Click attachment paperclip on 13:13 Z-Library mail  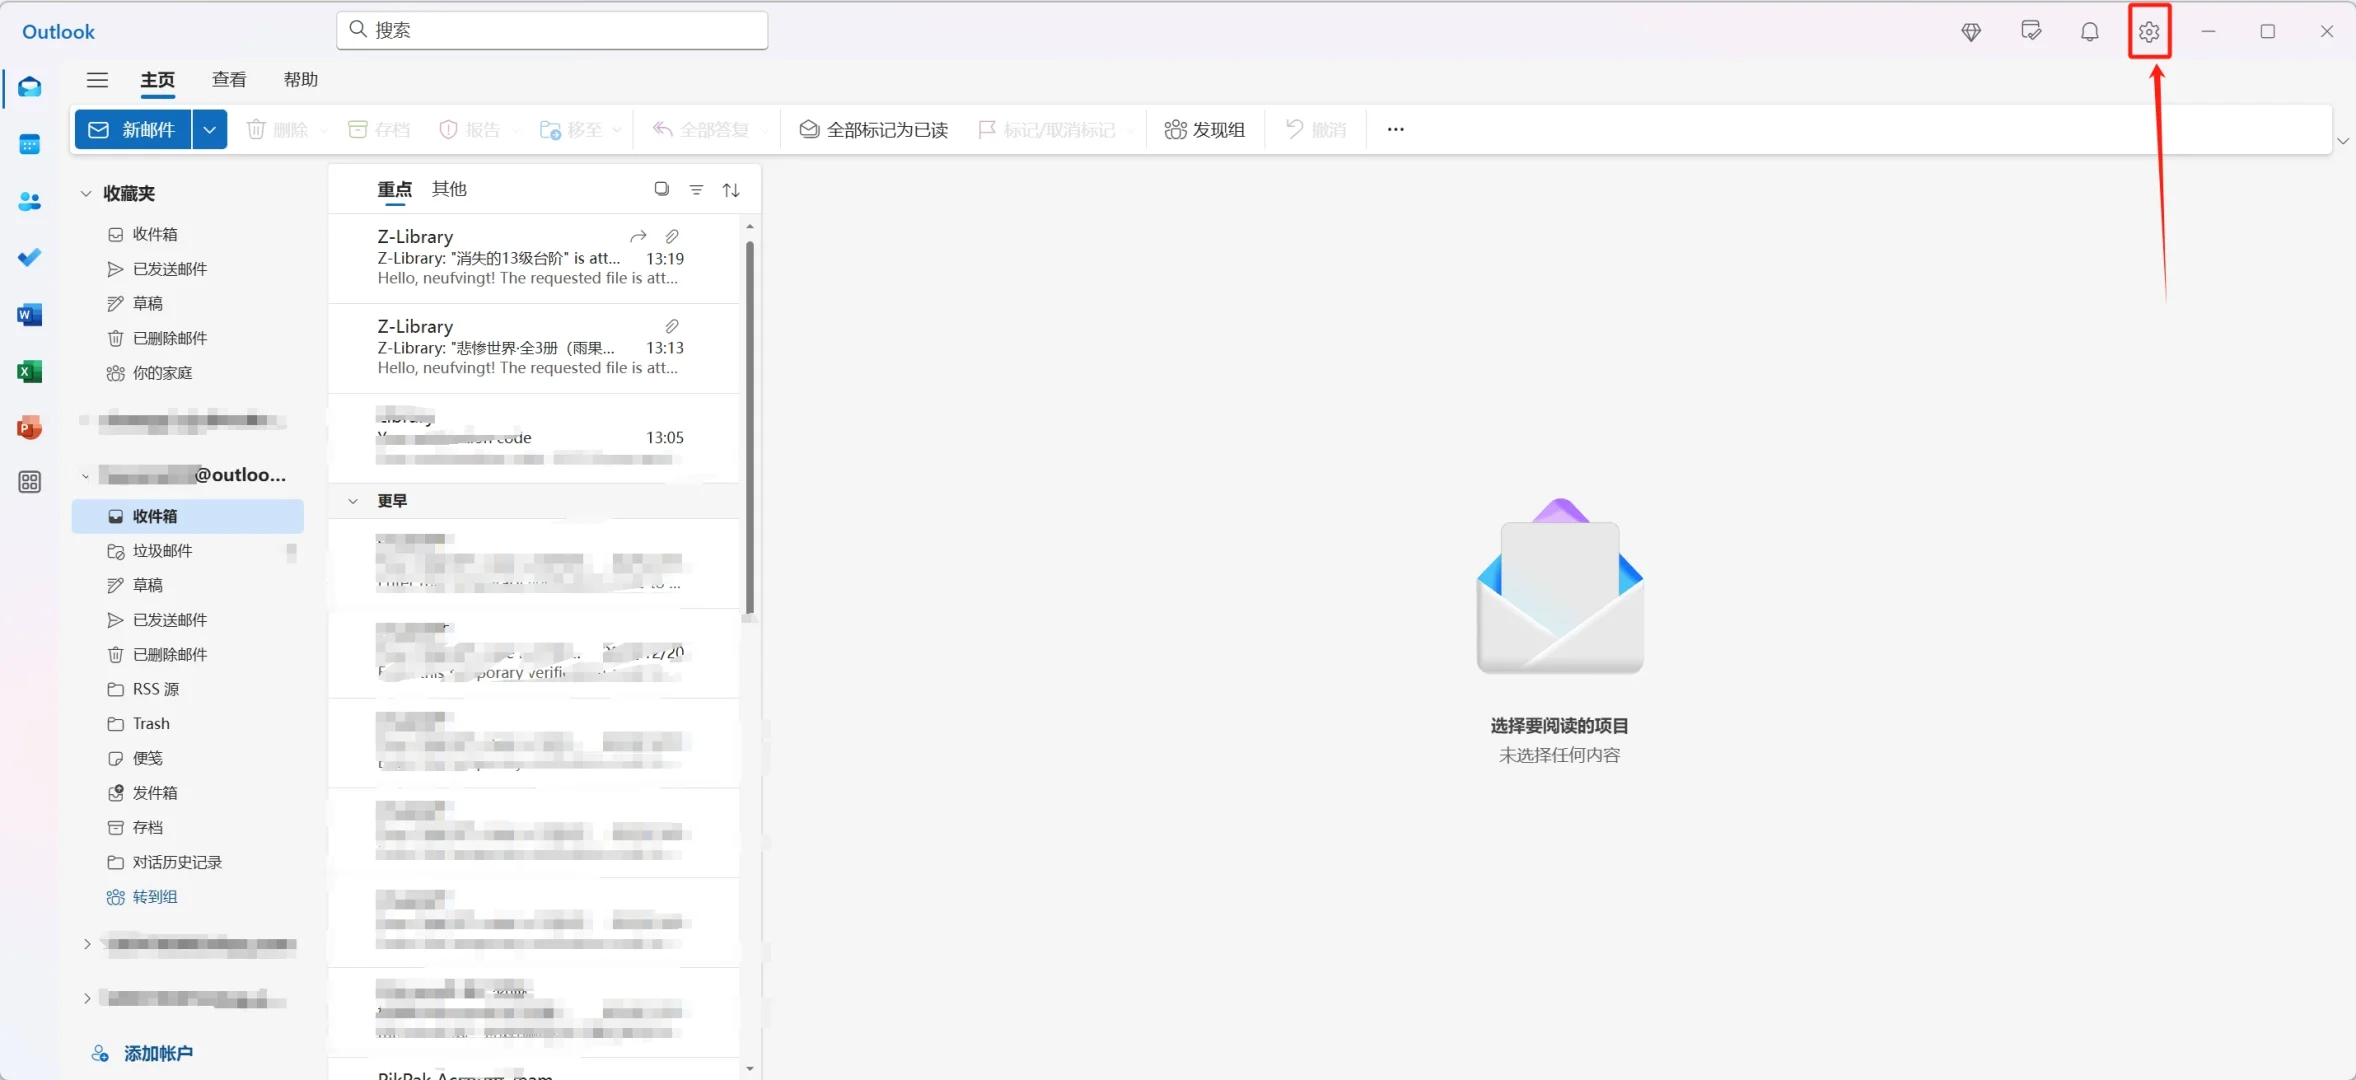[672, 326]
